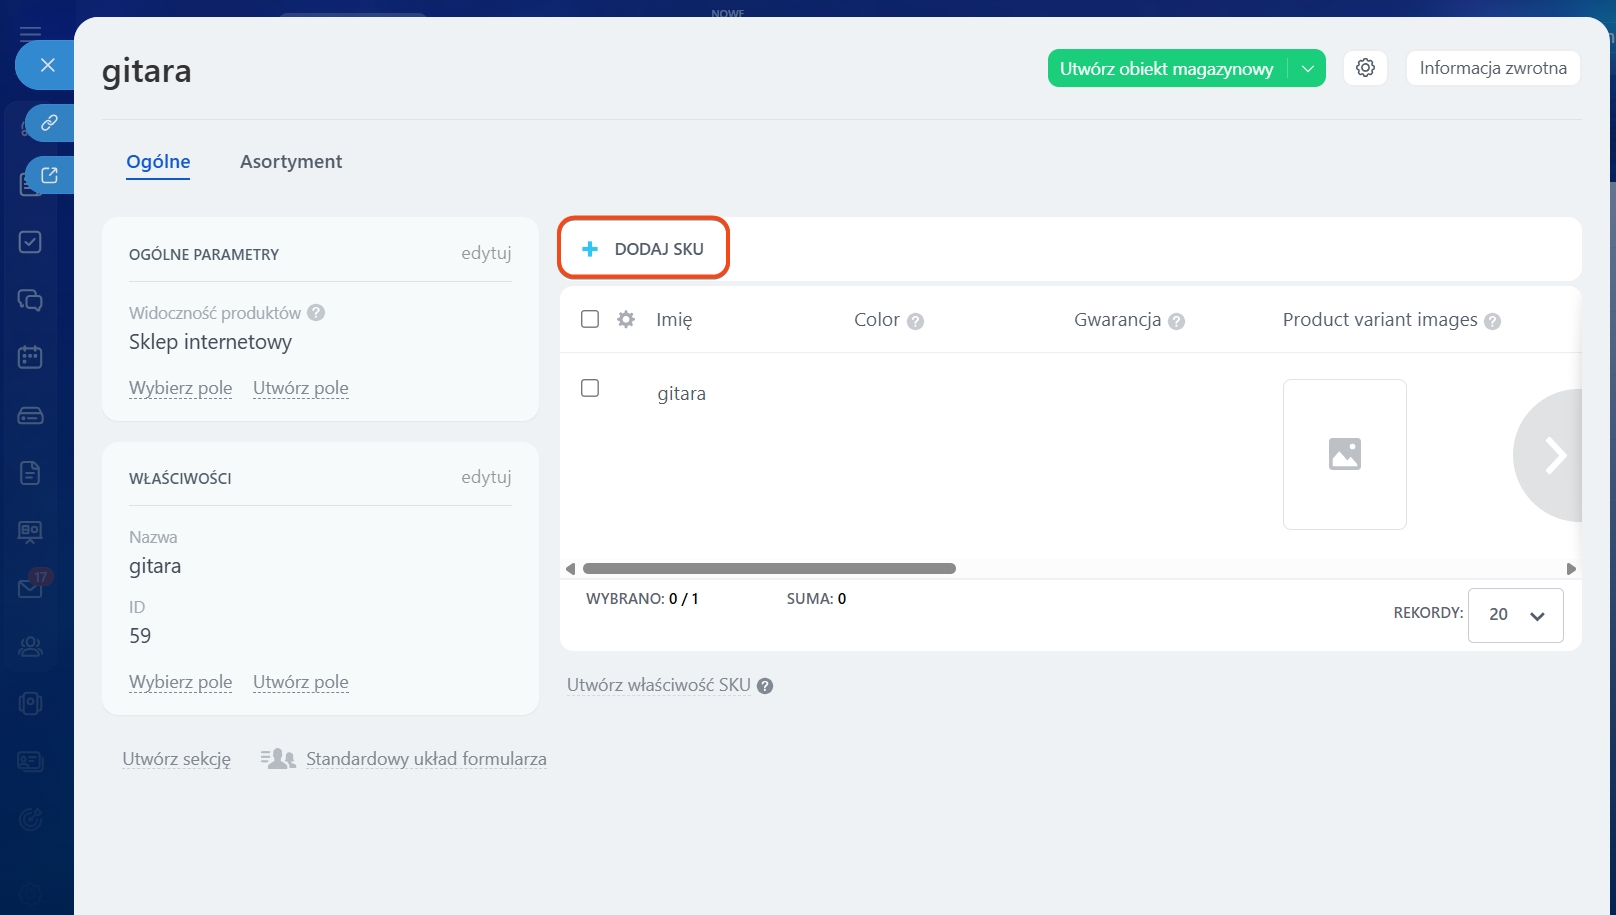Expand the Utwórz obiekt magazynowy dropdown arrow
The width and height of the screenshot is (1616, 915).
coord(1307,69)
